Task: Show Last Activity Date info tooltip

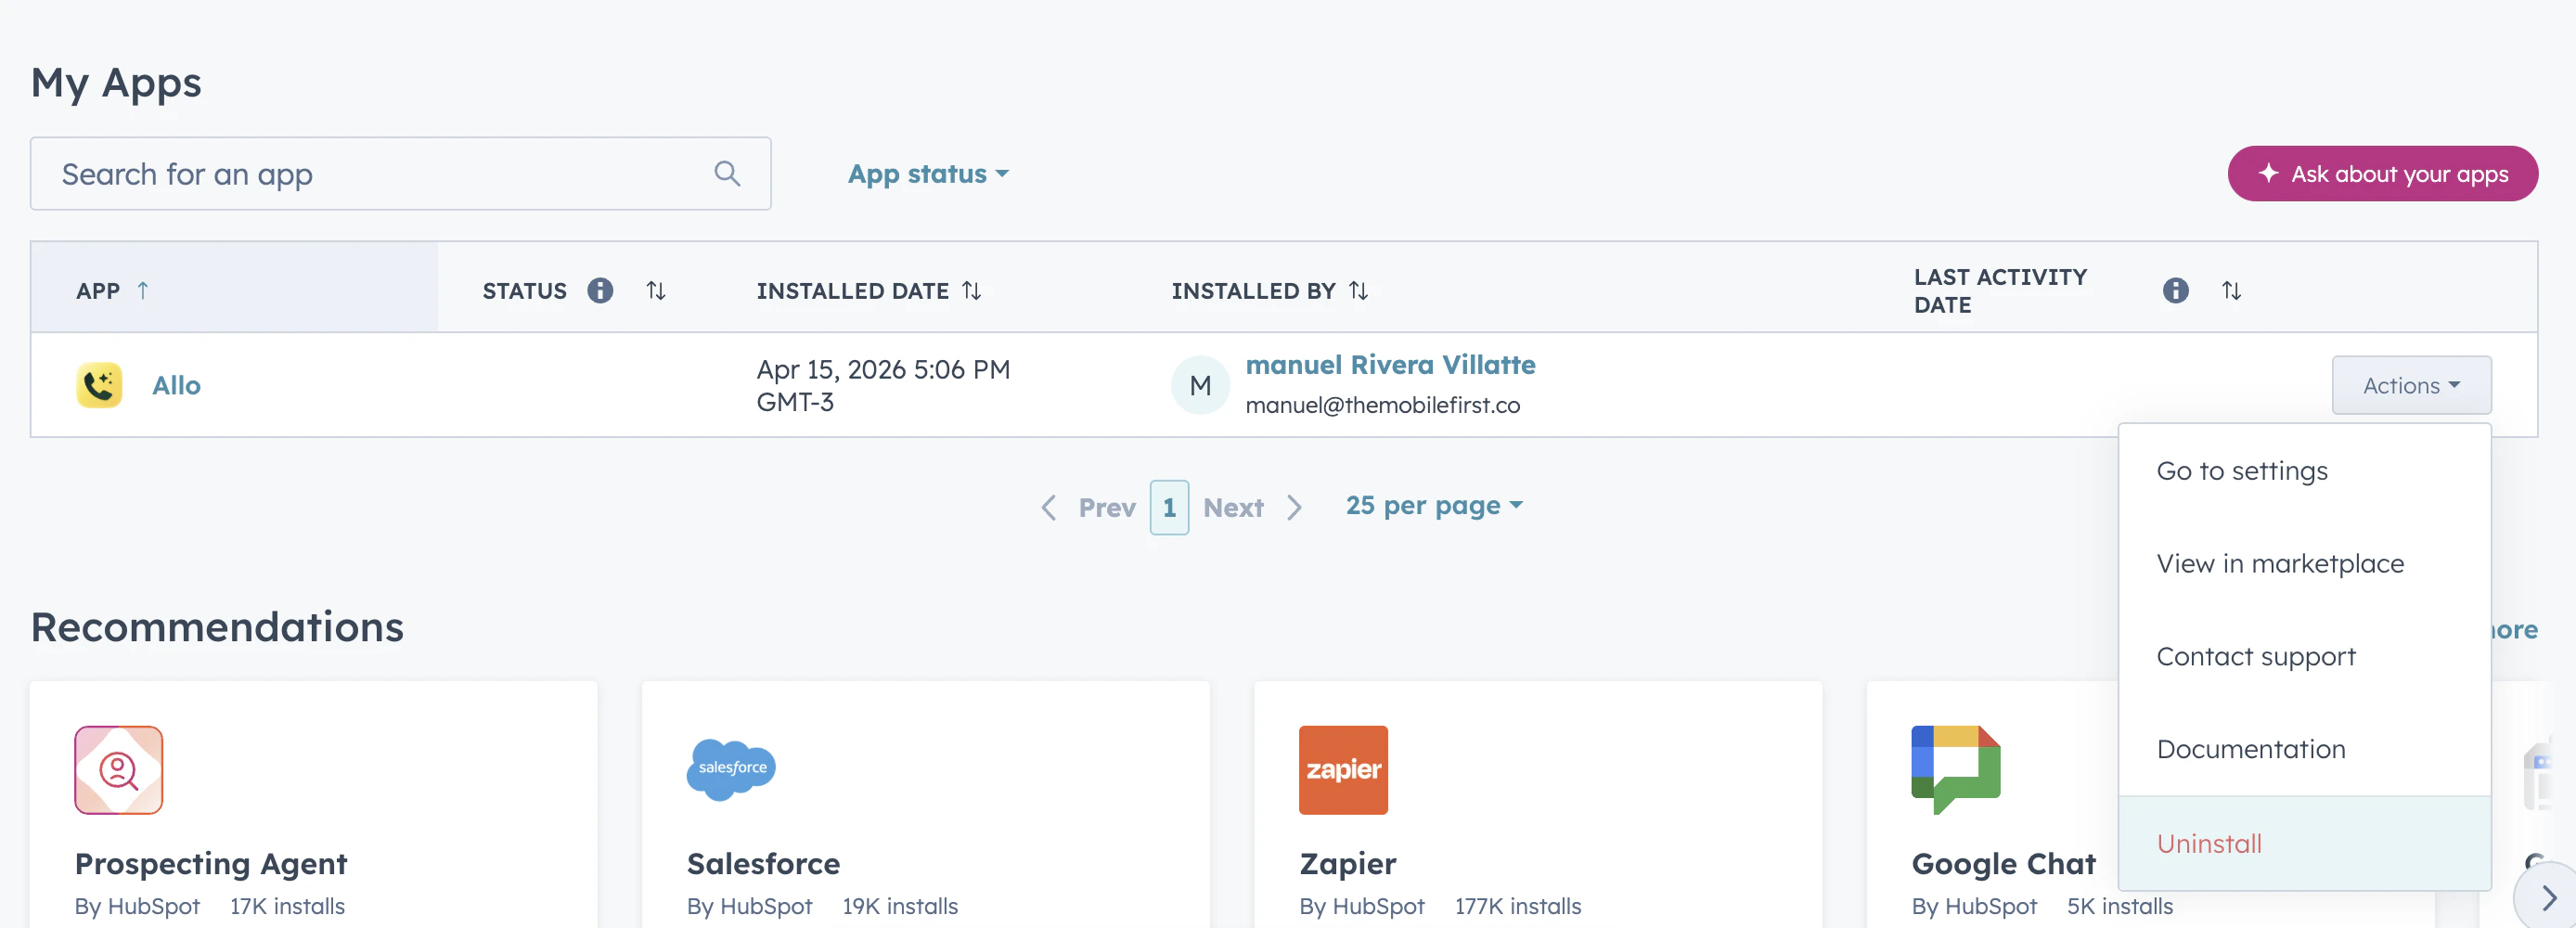Action: pos(2176,290)
